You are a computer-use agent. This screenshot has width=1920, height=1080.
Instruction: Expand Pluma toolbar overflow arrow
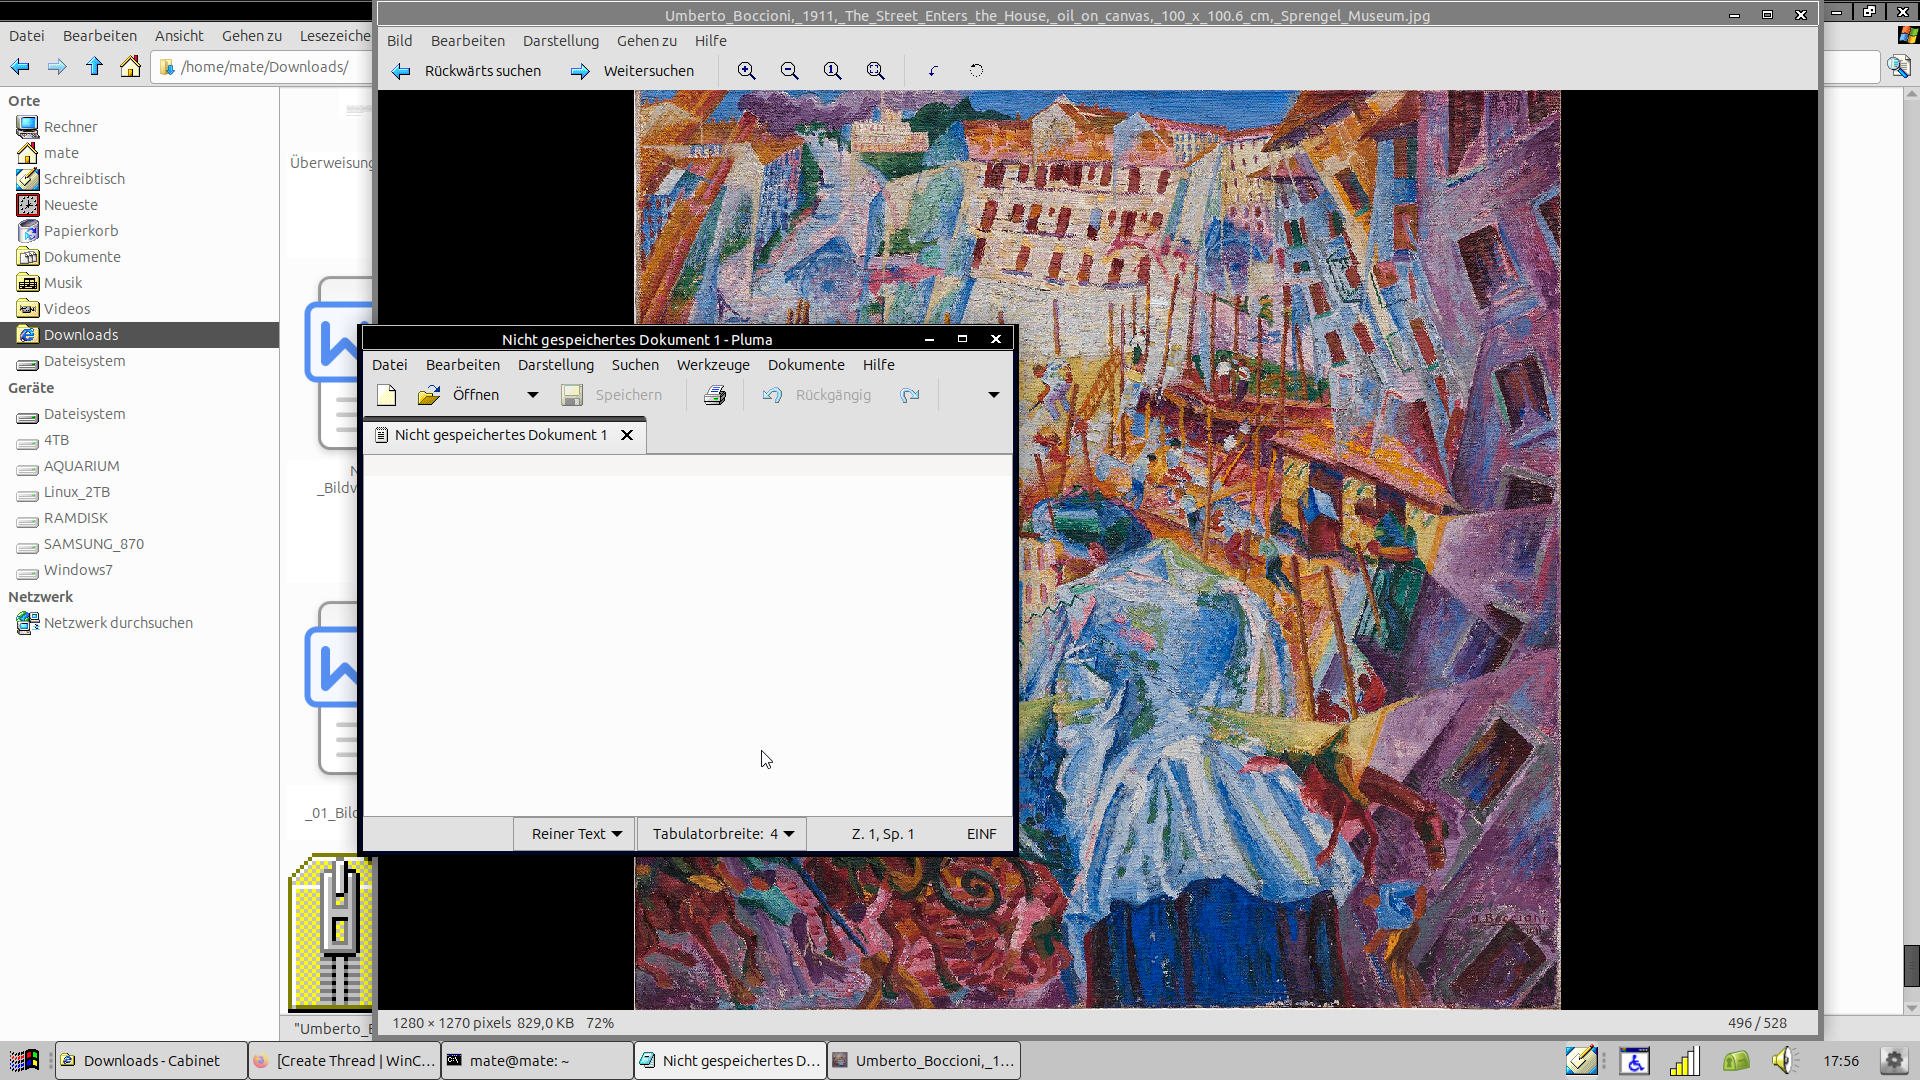993,395
